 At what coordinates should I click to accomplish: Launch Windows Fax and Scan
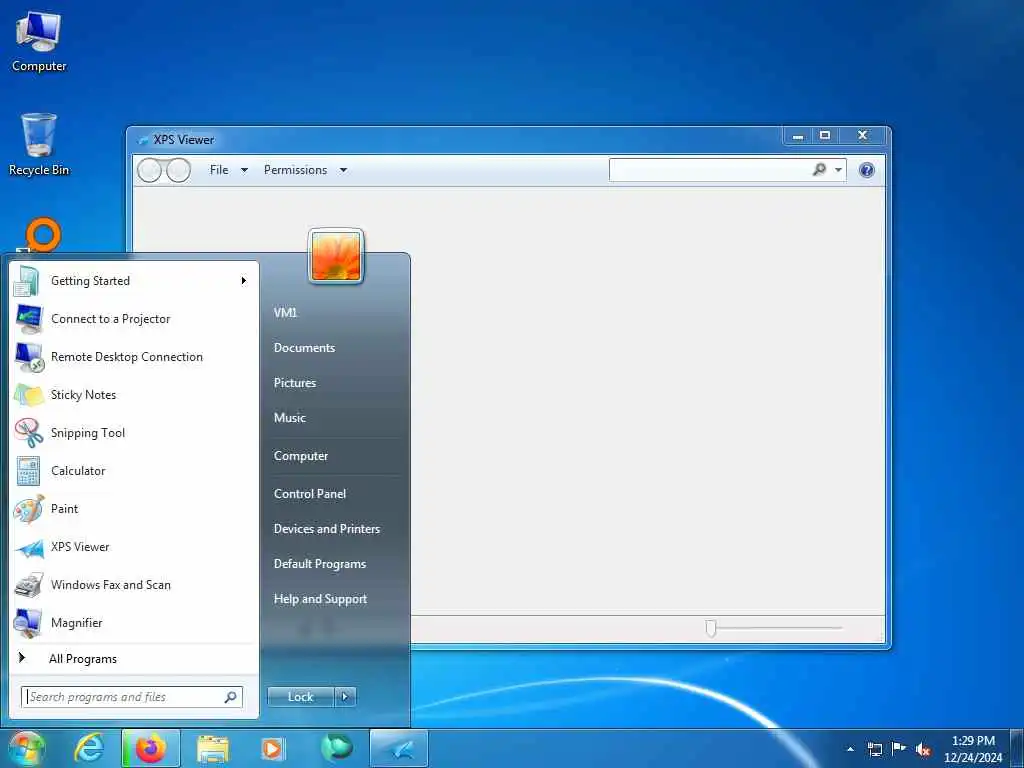pos(134,585)
